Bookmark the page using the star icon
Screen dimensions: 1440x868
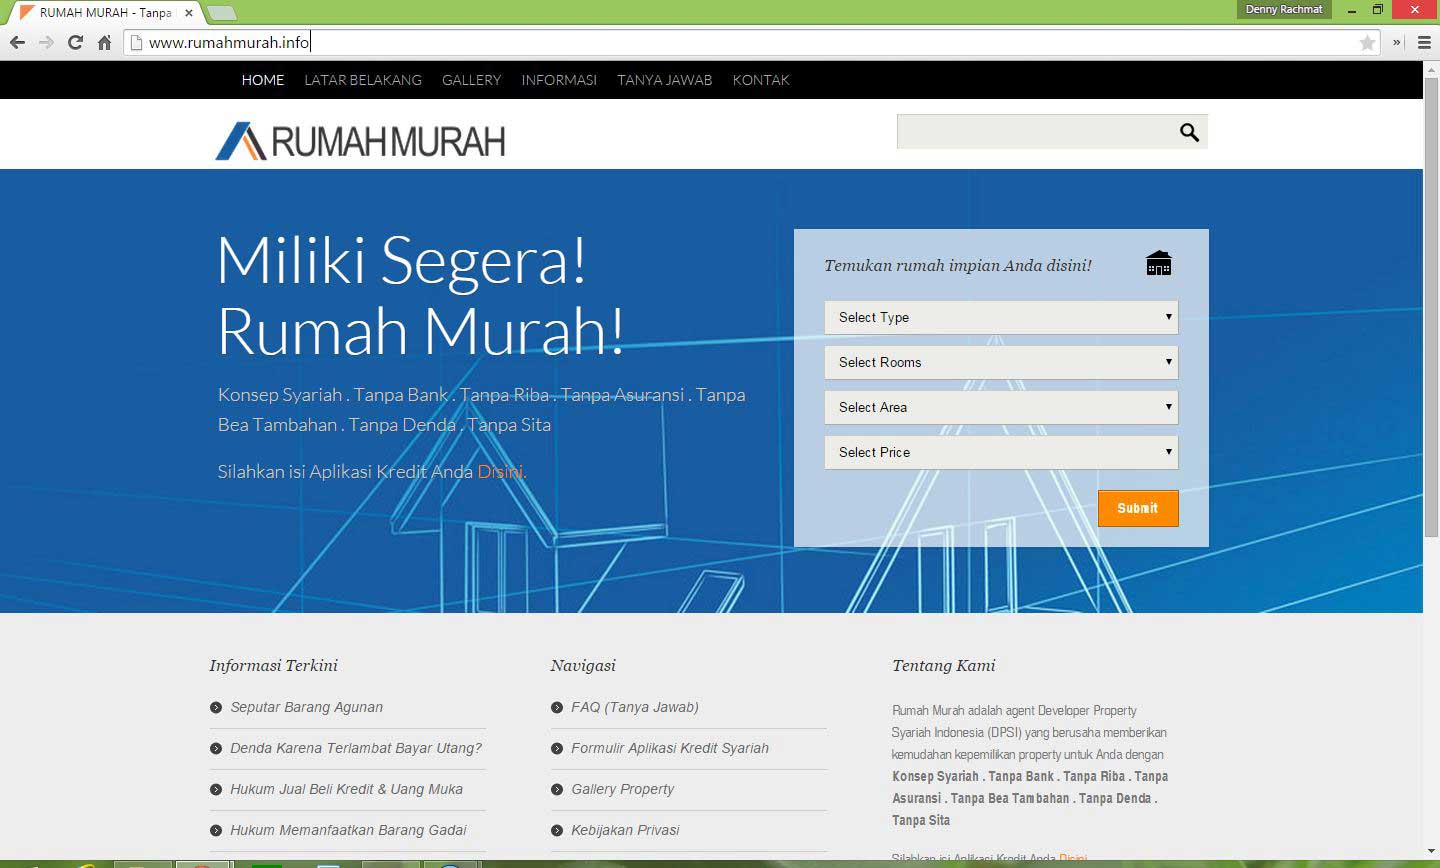[1369, 41]
